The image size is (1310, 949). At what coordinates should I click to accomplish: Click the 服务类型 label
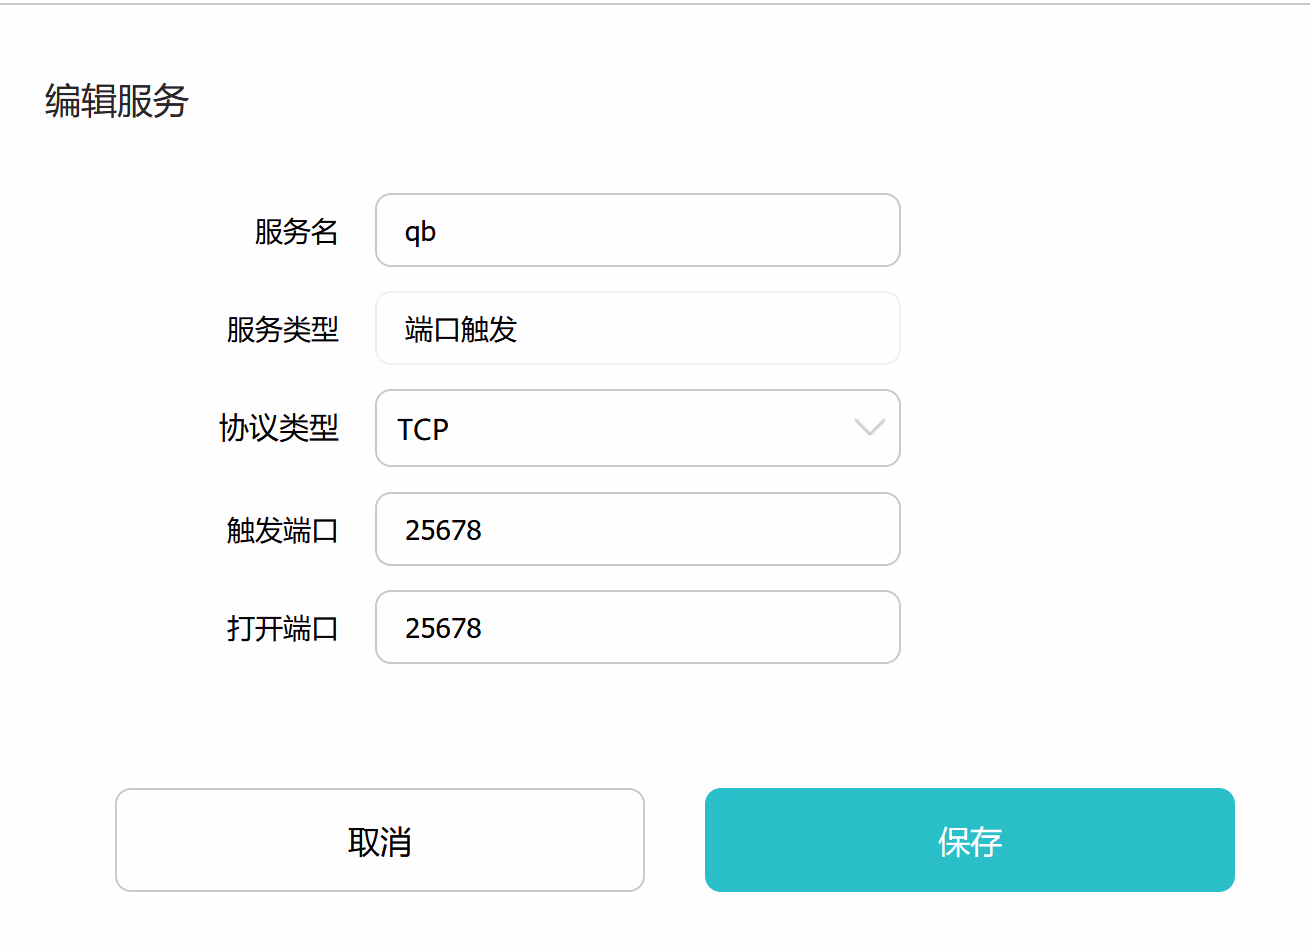282,329
